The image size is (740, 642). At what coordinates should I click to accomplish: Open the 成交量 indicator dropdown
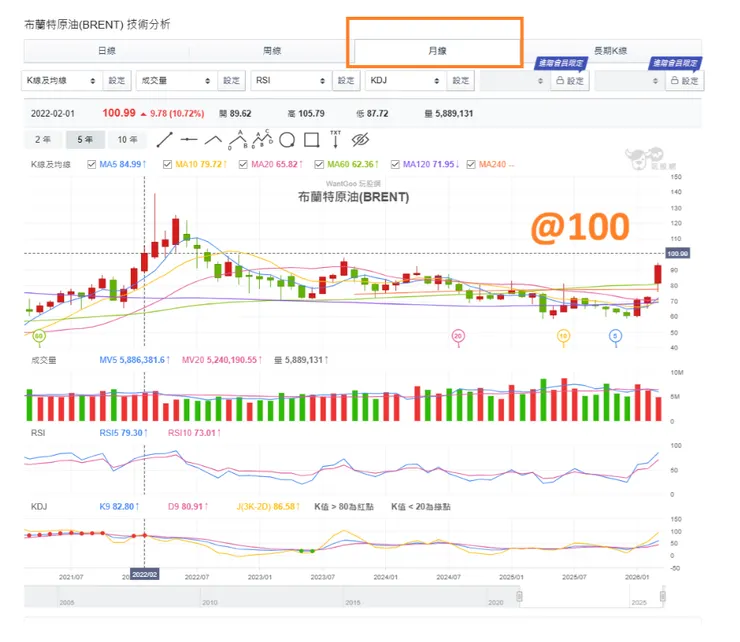[177, 81]
